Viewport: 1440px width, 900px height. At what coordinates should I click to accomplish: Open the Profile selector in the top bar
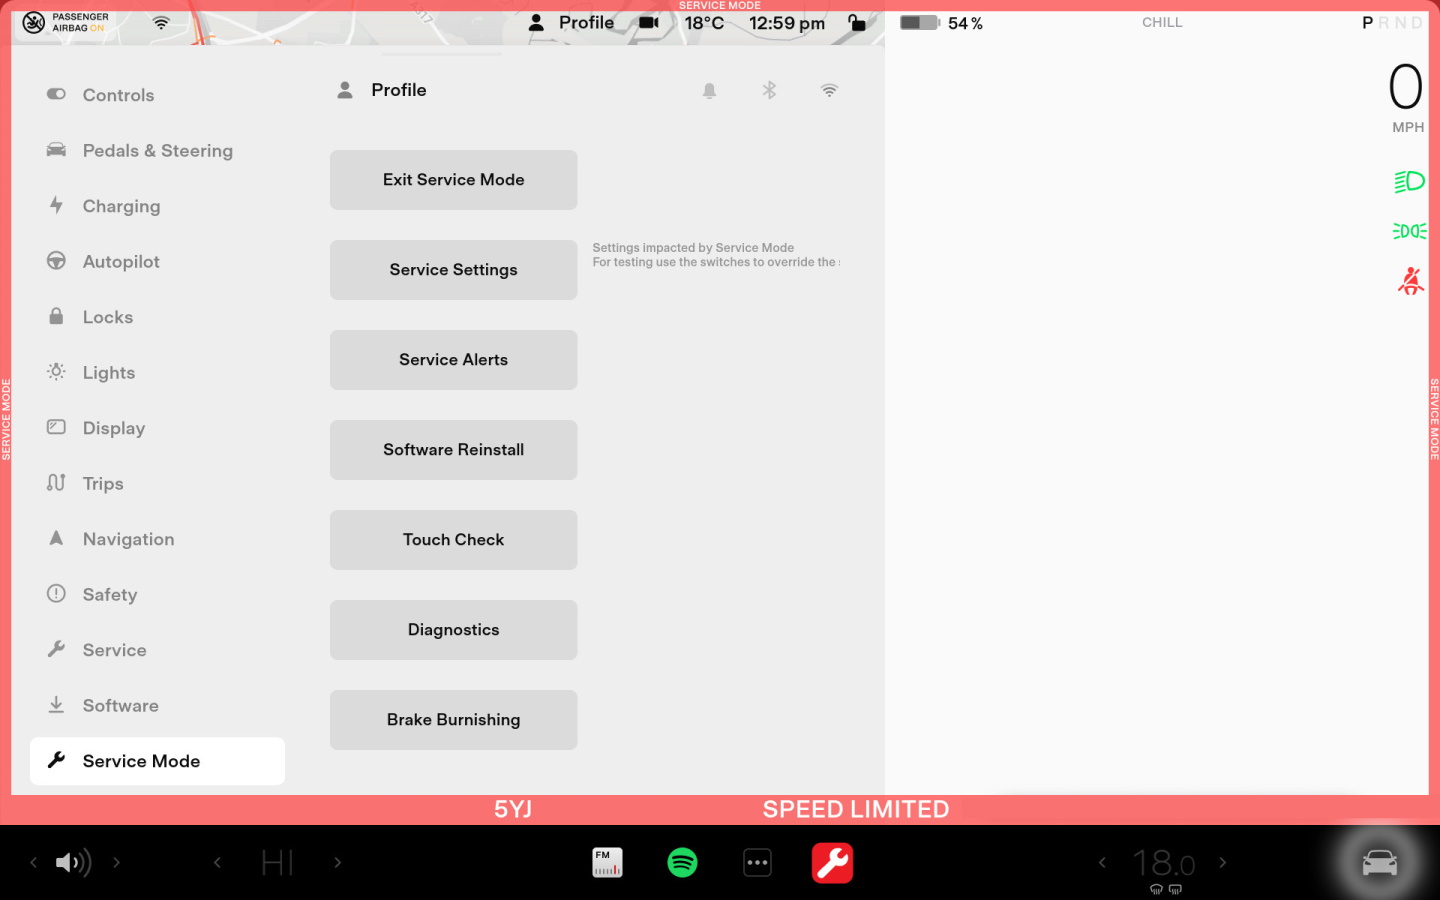click(571, 23)
